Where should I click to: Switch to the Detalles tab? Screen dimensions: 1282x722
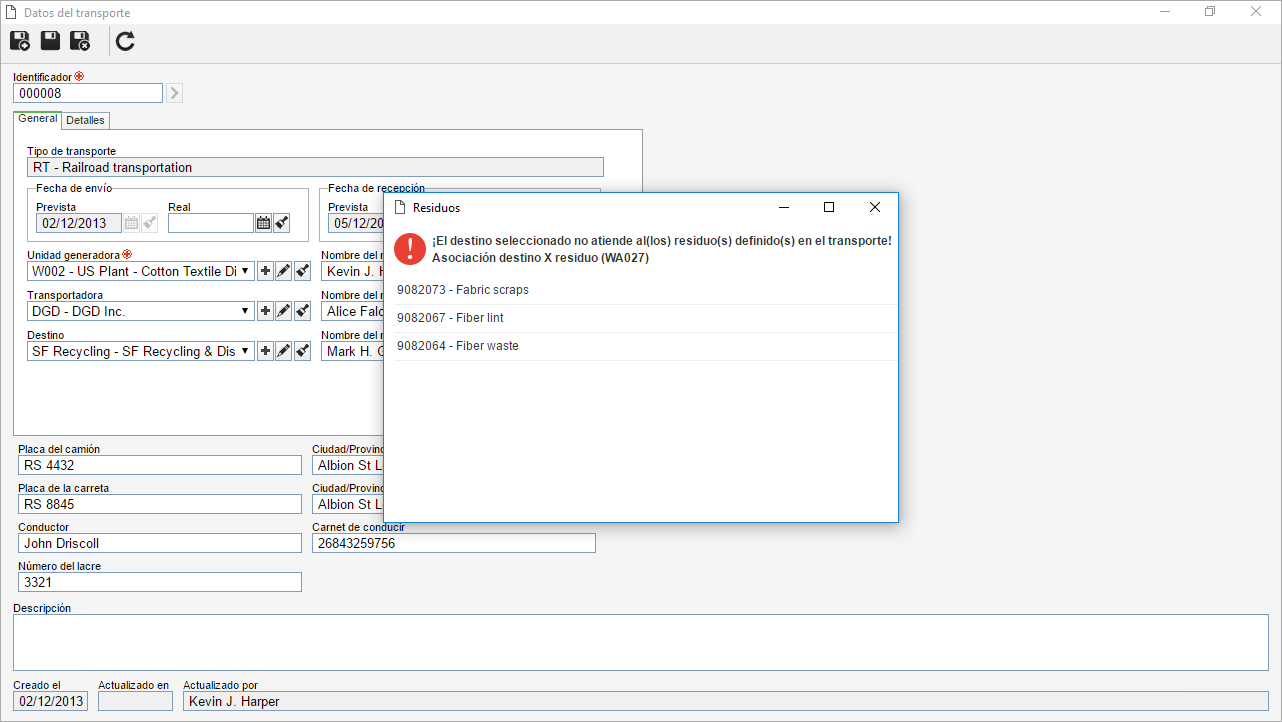pyautogui.click(x=85, y=120)
